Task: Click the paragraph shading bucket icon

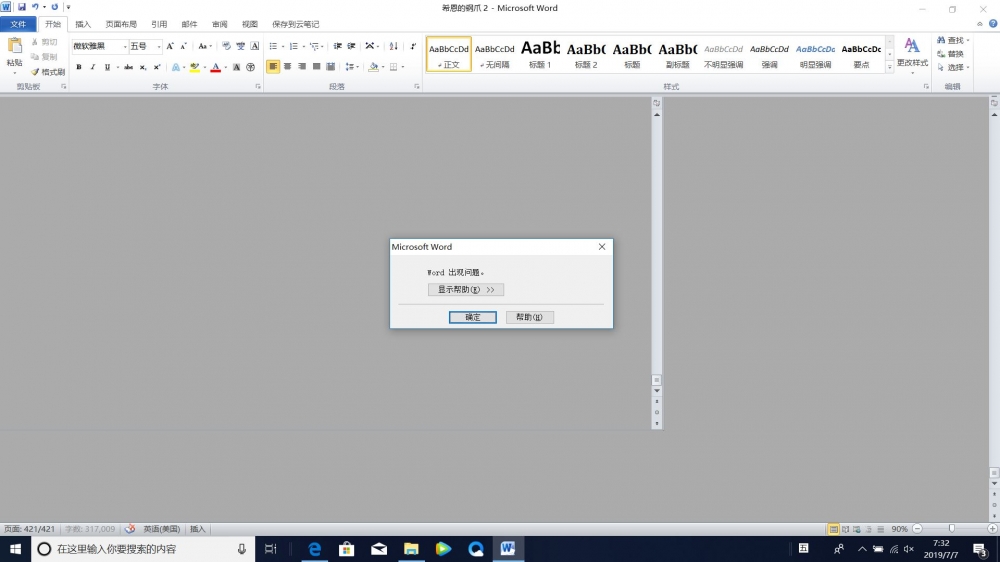Action: 374,67
